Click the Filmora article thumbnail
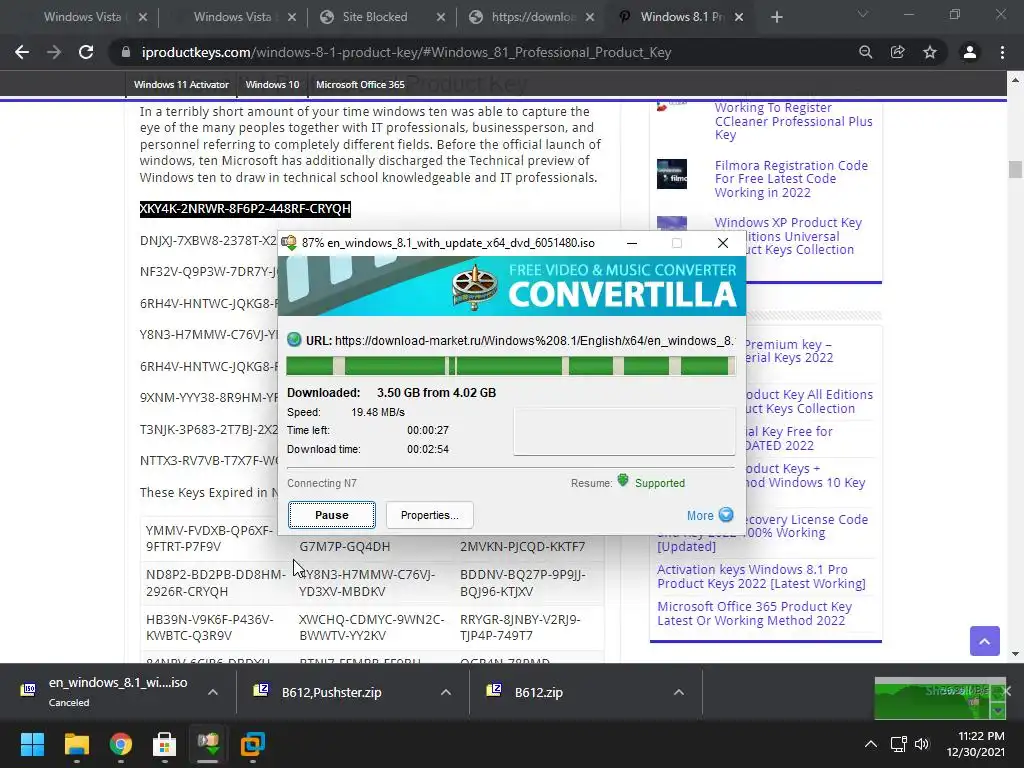 click(x=671, y=174)
